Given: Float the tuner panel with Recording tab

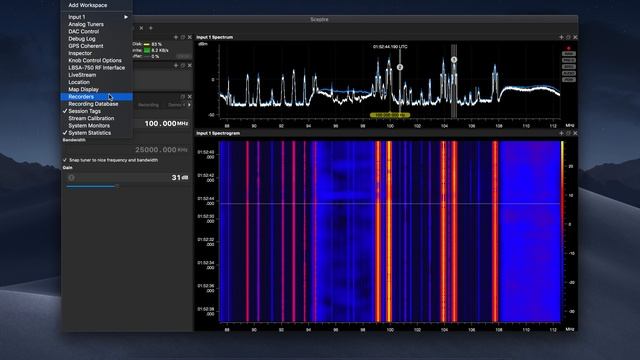Looking at the screenshot, I should (183, 97).
